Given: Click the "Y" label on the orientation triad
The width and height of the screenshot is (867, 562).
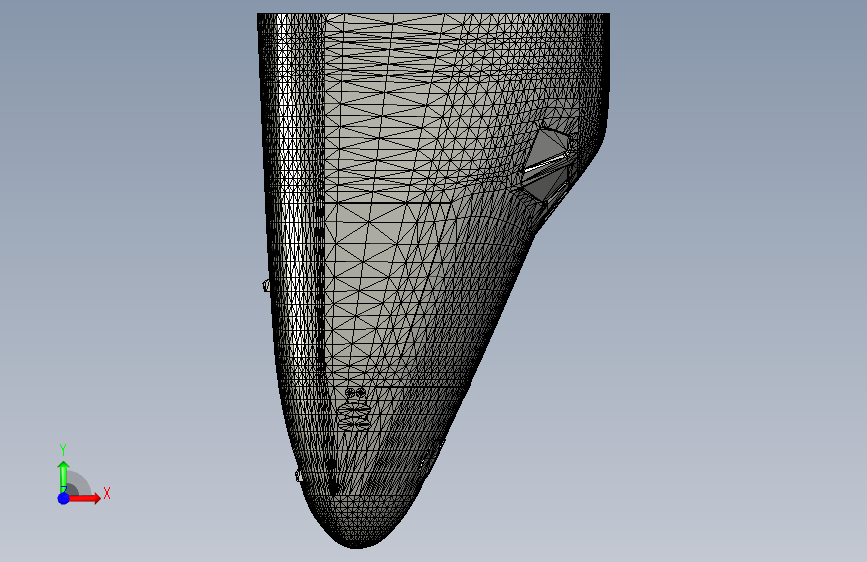Looking at the screenshot, I should tap(63, 450).
